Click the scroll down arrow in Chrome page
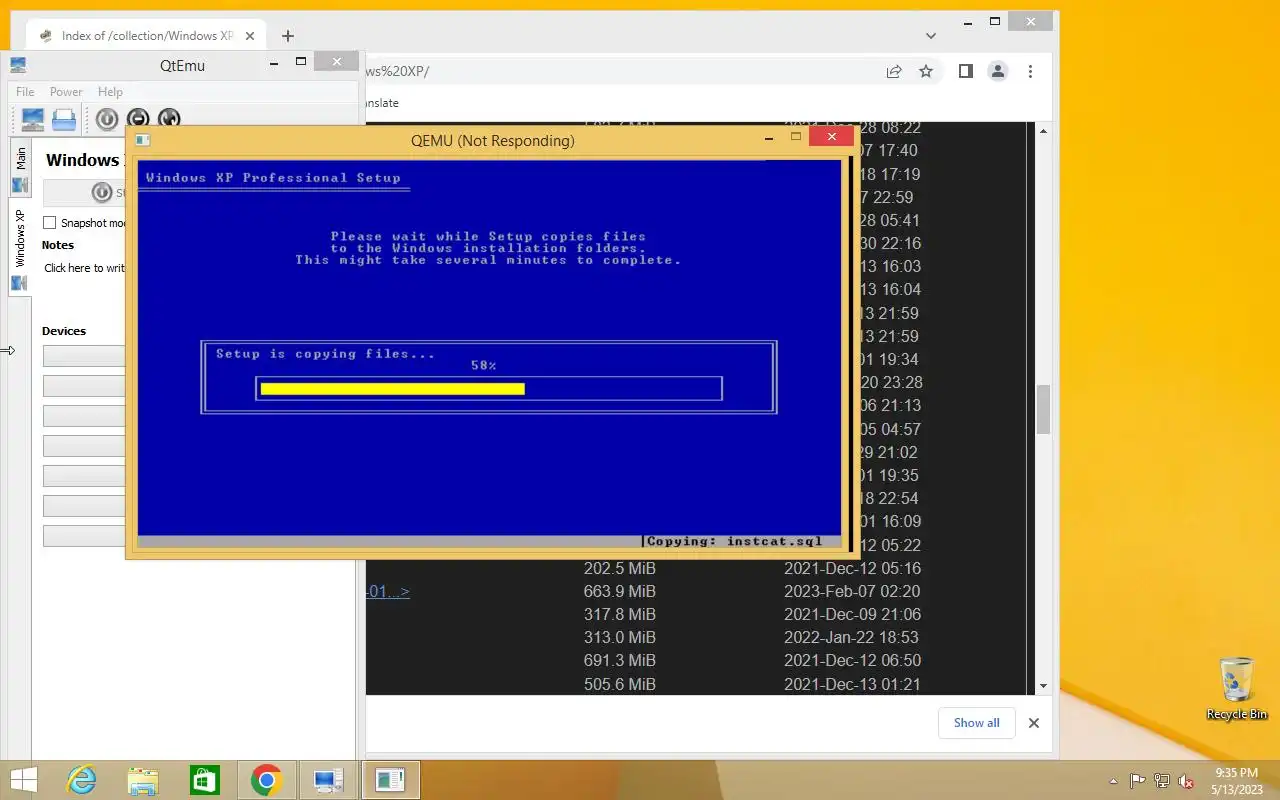The width and height of the screenshot is (1280, 800). [1043, 686]
